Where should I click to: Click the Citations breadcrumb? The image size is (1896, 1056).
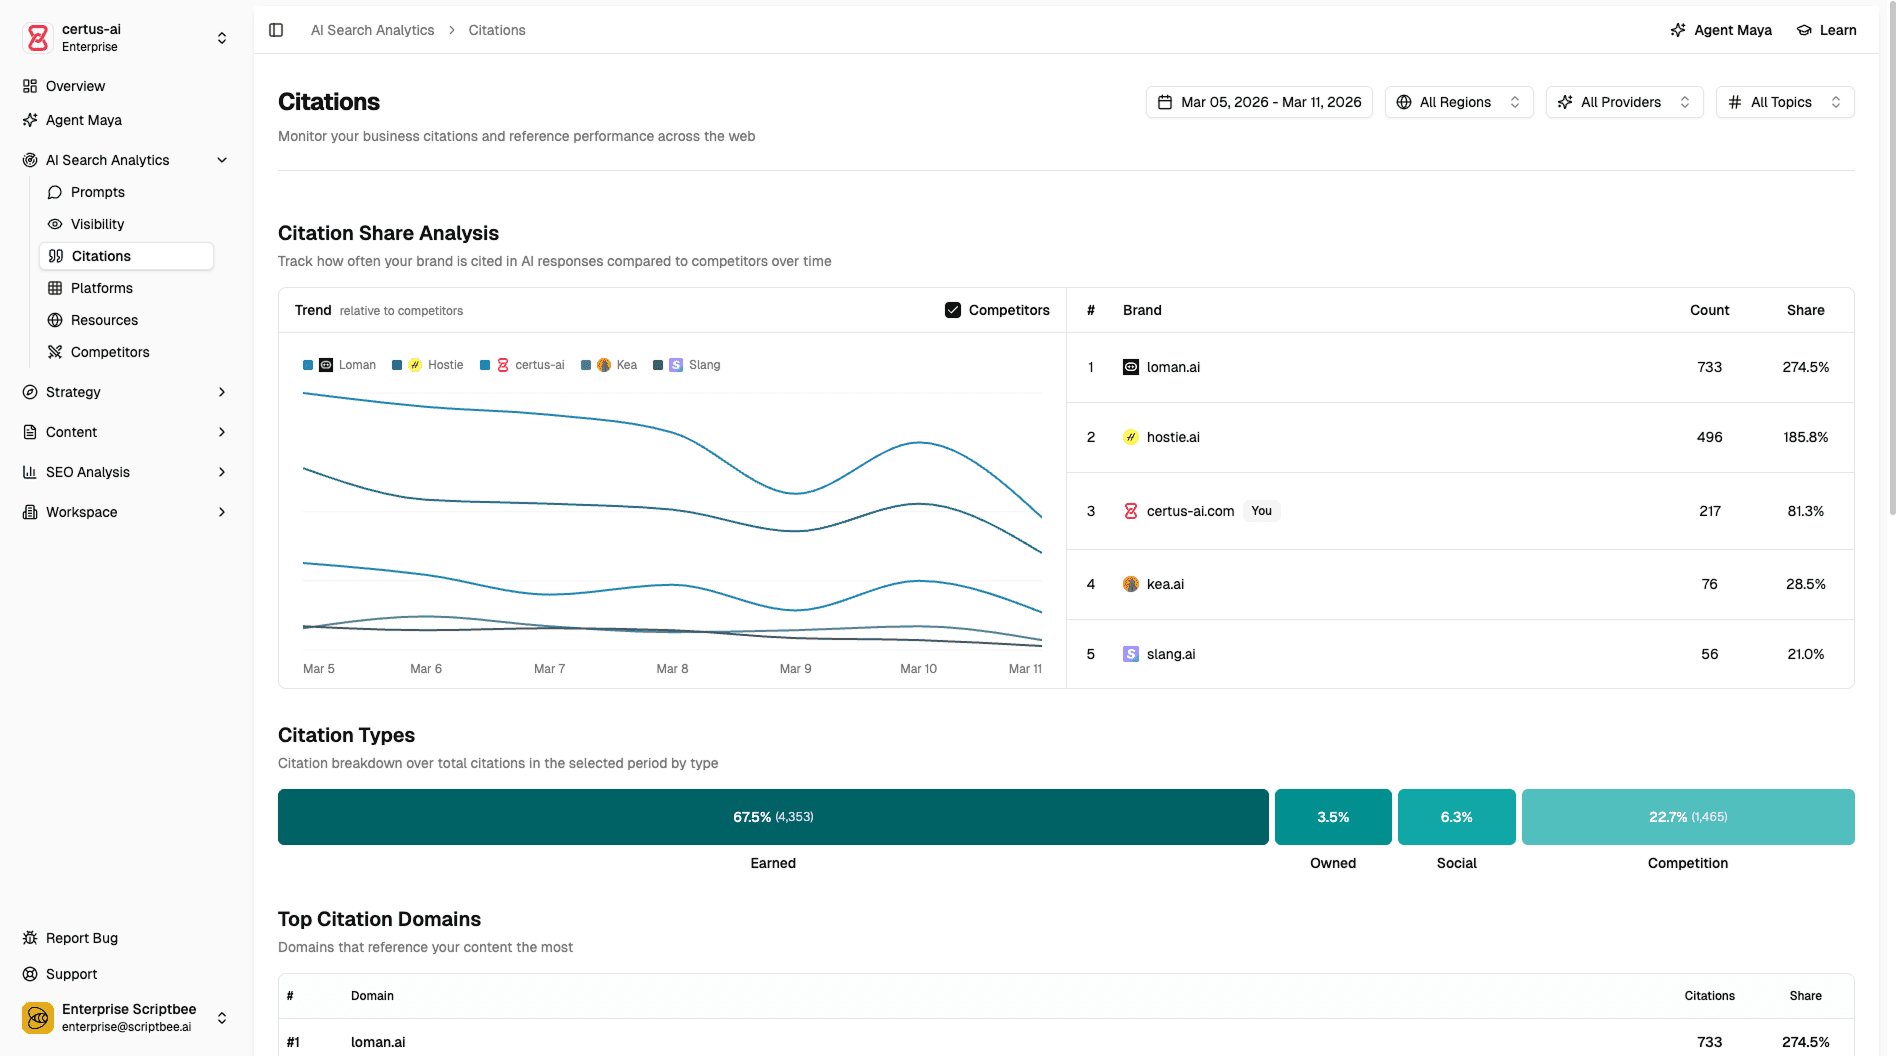tap(497, 30)
